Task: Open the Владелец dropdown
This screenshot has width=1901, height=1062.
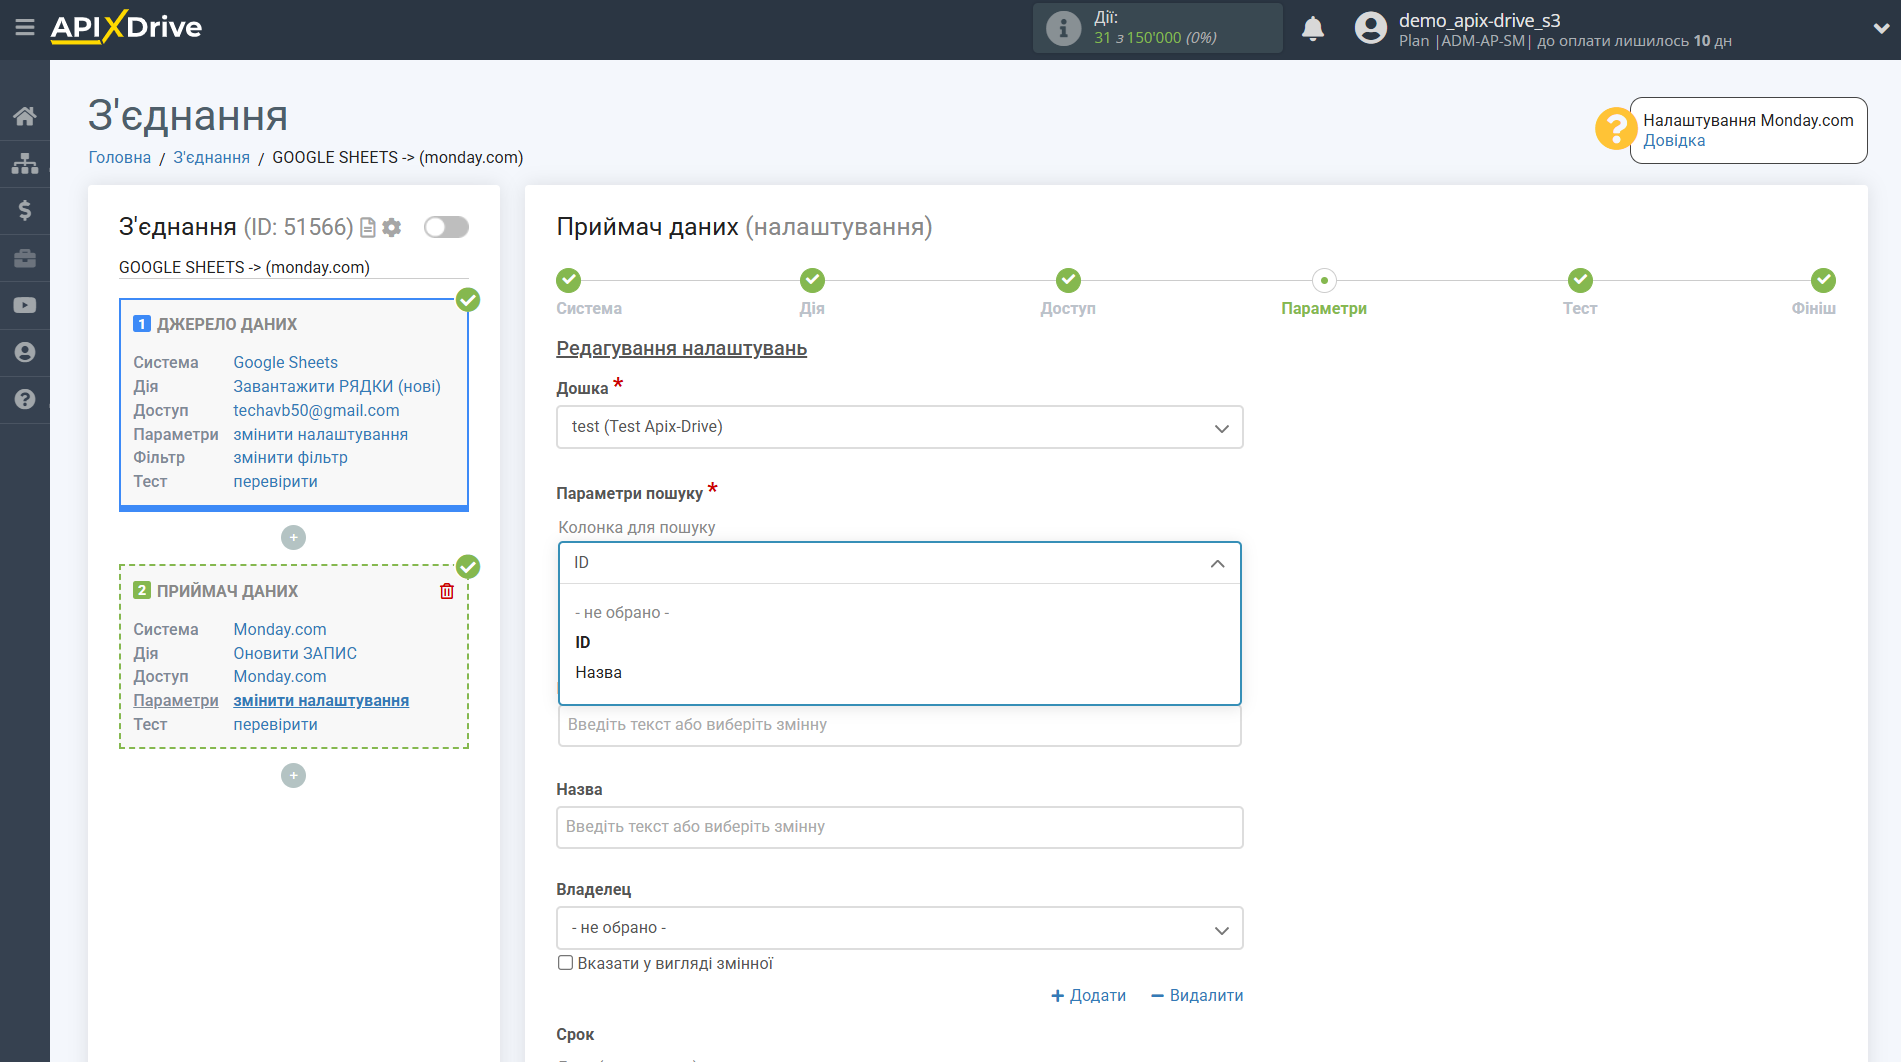Action: [899, 928]
